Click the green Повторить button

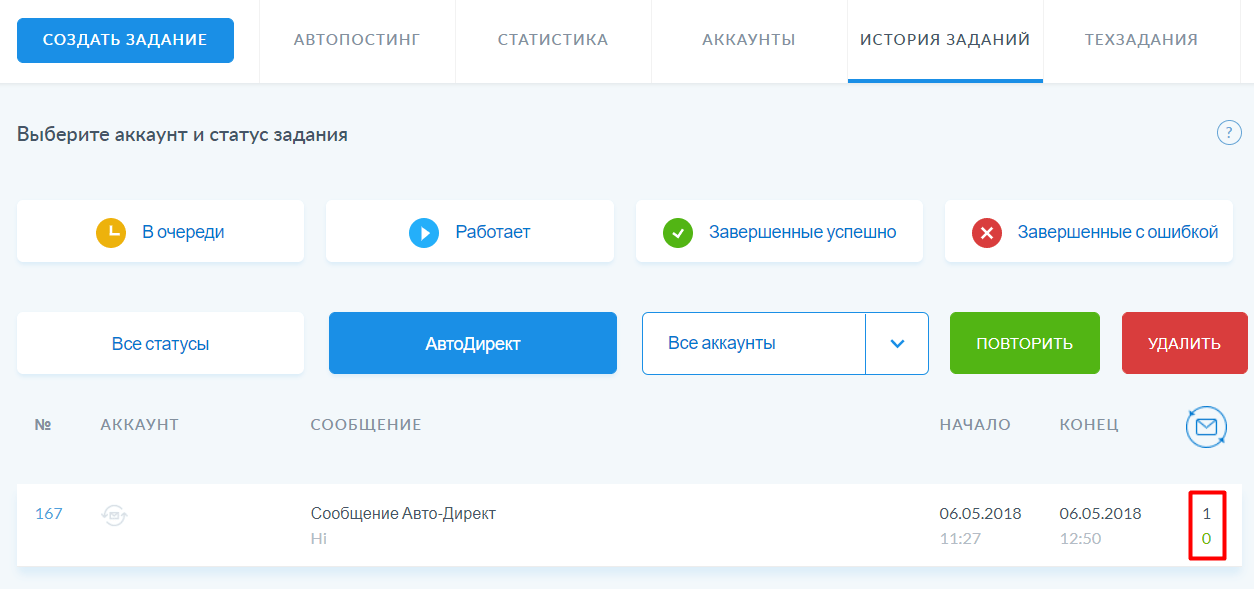pyautogui.click(x=1024, y=343)
